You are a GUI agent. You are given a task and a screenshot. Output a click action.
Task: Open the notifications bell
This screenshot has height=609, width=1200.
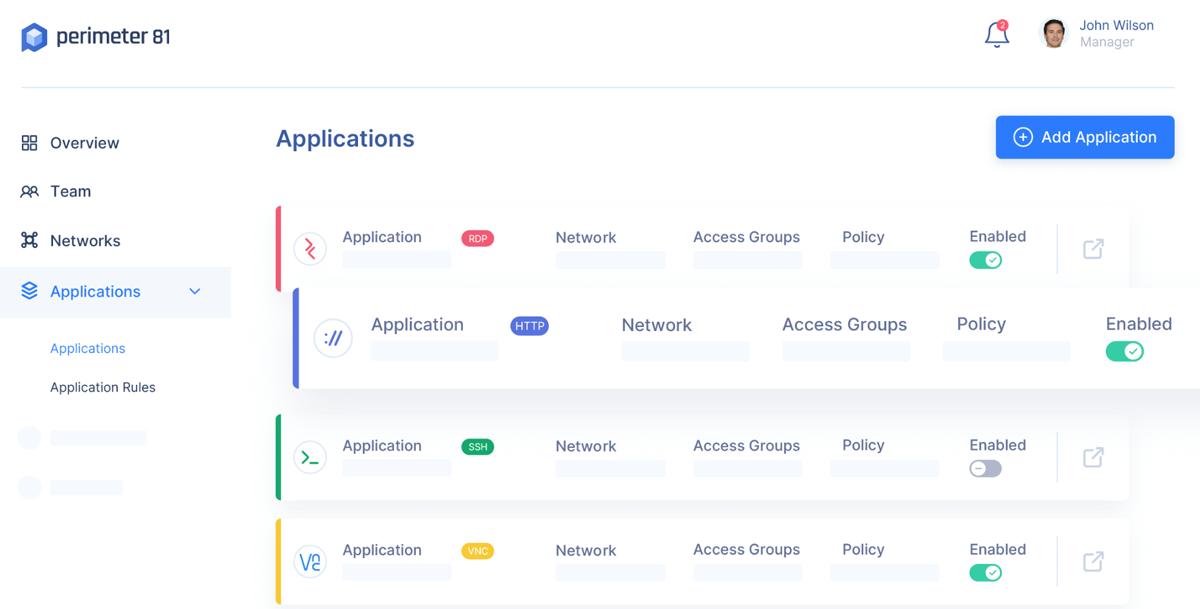click(997, 34)
